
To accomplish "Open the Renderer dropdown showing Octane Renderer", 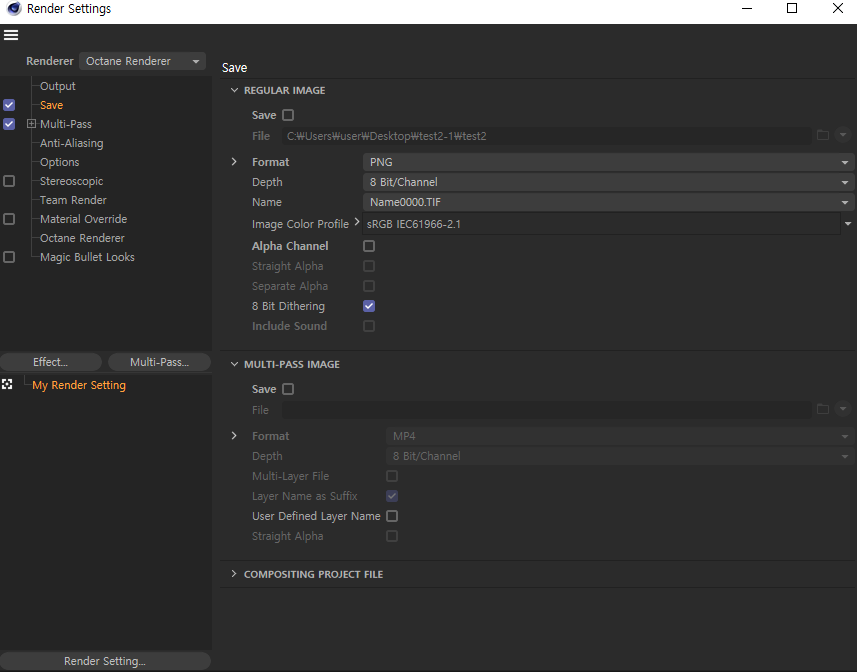I will 142,61.
